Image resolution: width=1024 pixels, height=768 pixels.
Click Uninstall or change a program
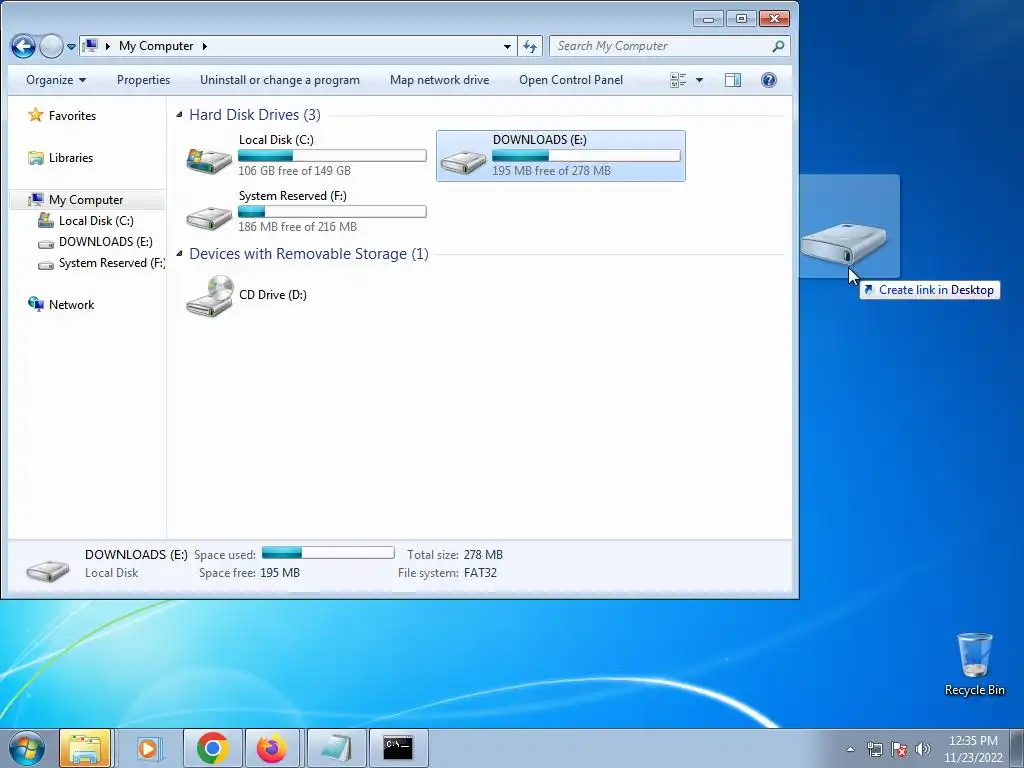280,80
